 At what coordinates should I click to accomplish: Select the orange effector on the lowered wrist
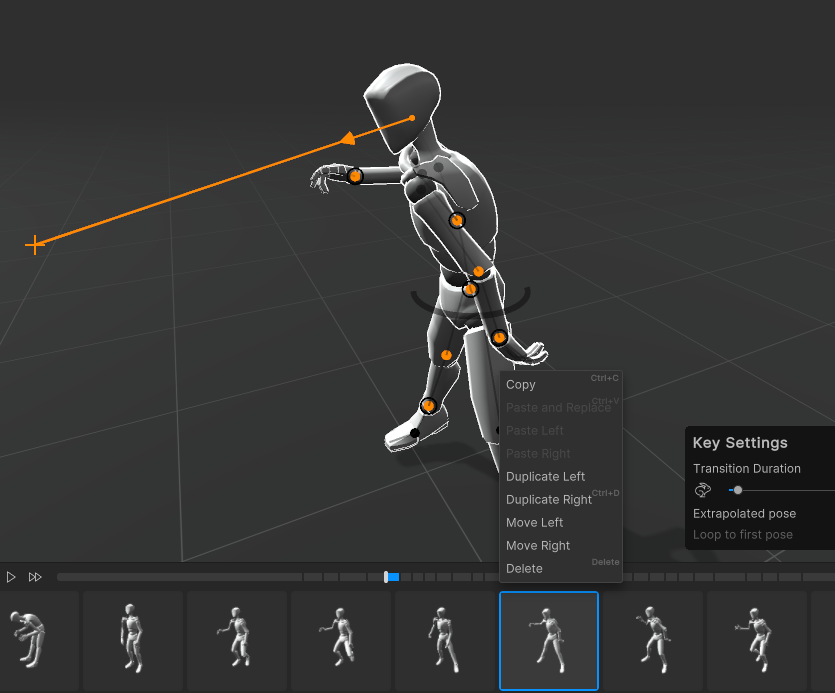pos(499,337)
